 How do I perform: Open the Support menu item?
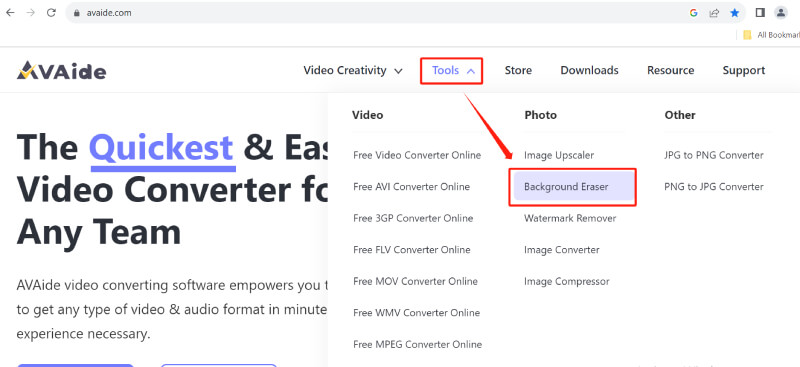(x=743, y=70)
